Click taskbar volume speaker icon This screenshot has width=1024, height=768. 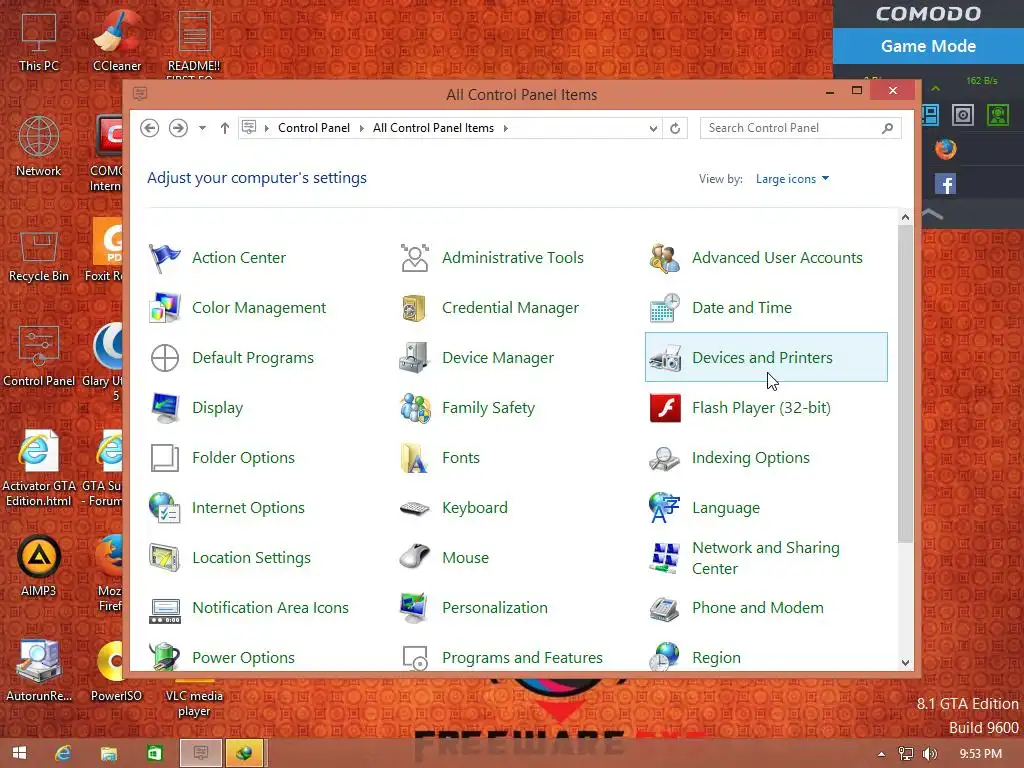pyautogui.click(x=929, y=754)
